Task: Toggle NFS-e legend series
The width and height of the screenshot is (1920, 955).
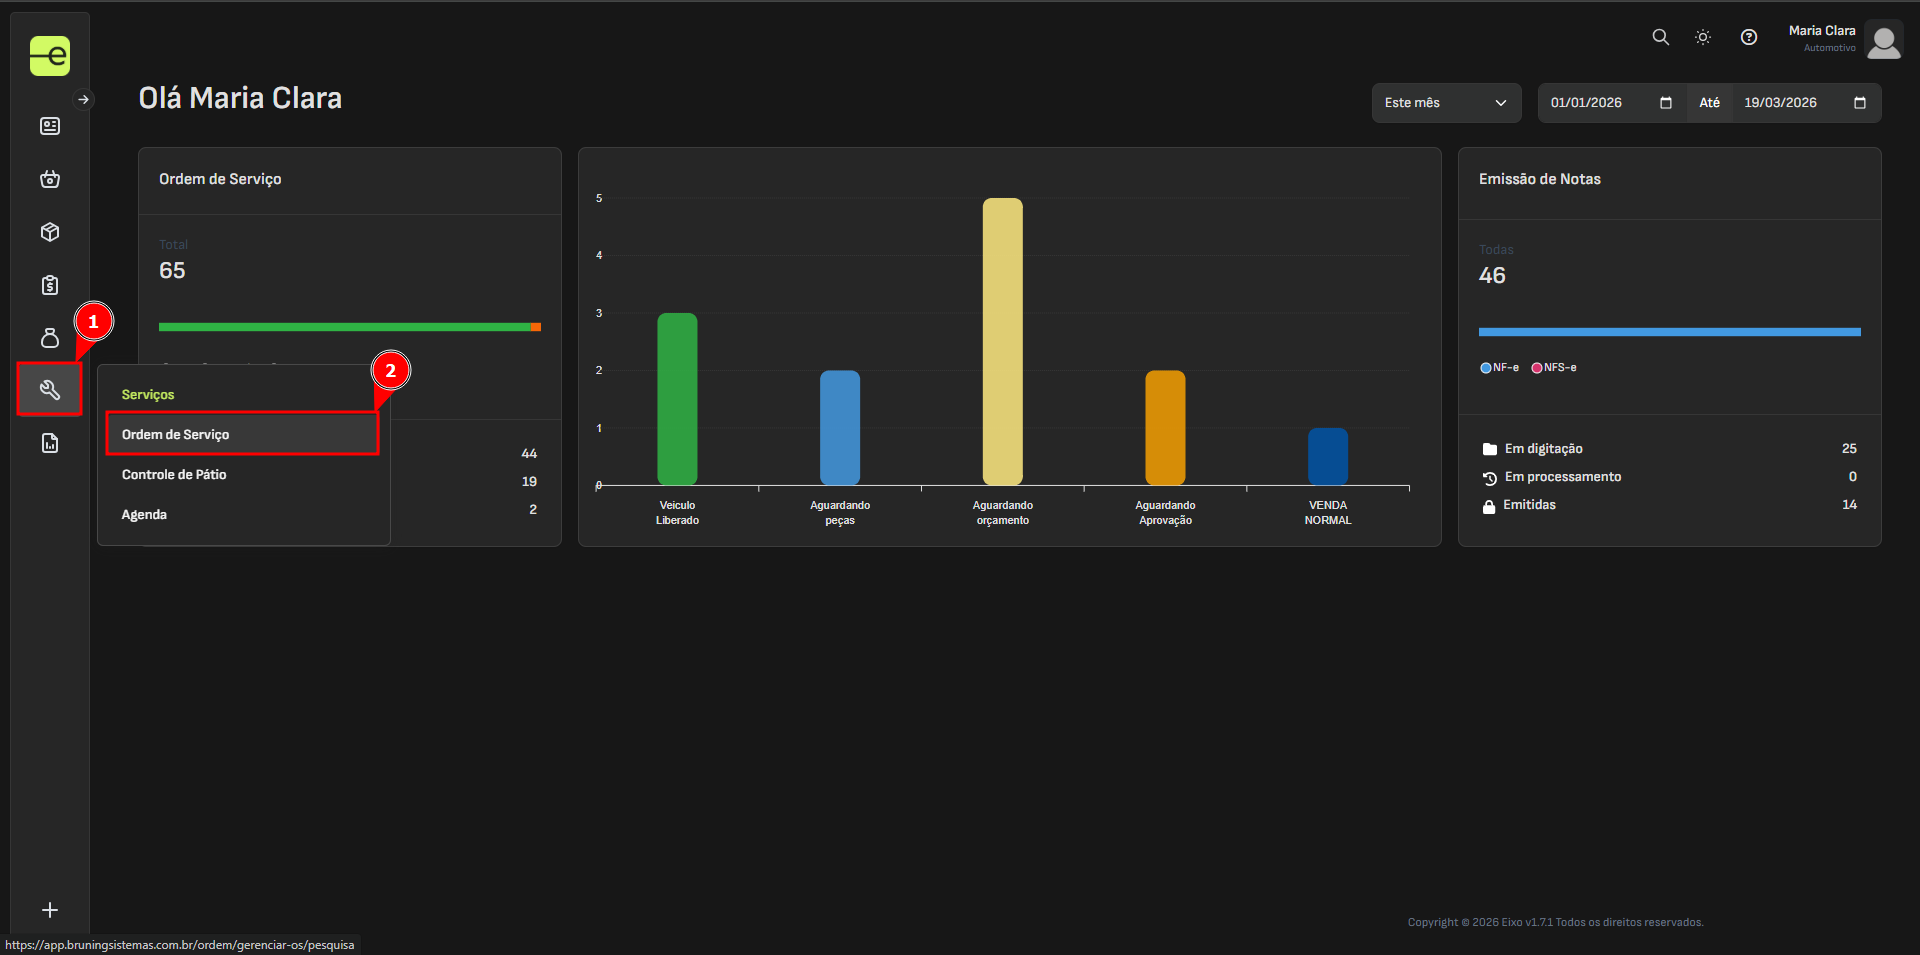Action: [1553, 368]
